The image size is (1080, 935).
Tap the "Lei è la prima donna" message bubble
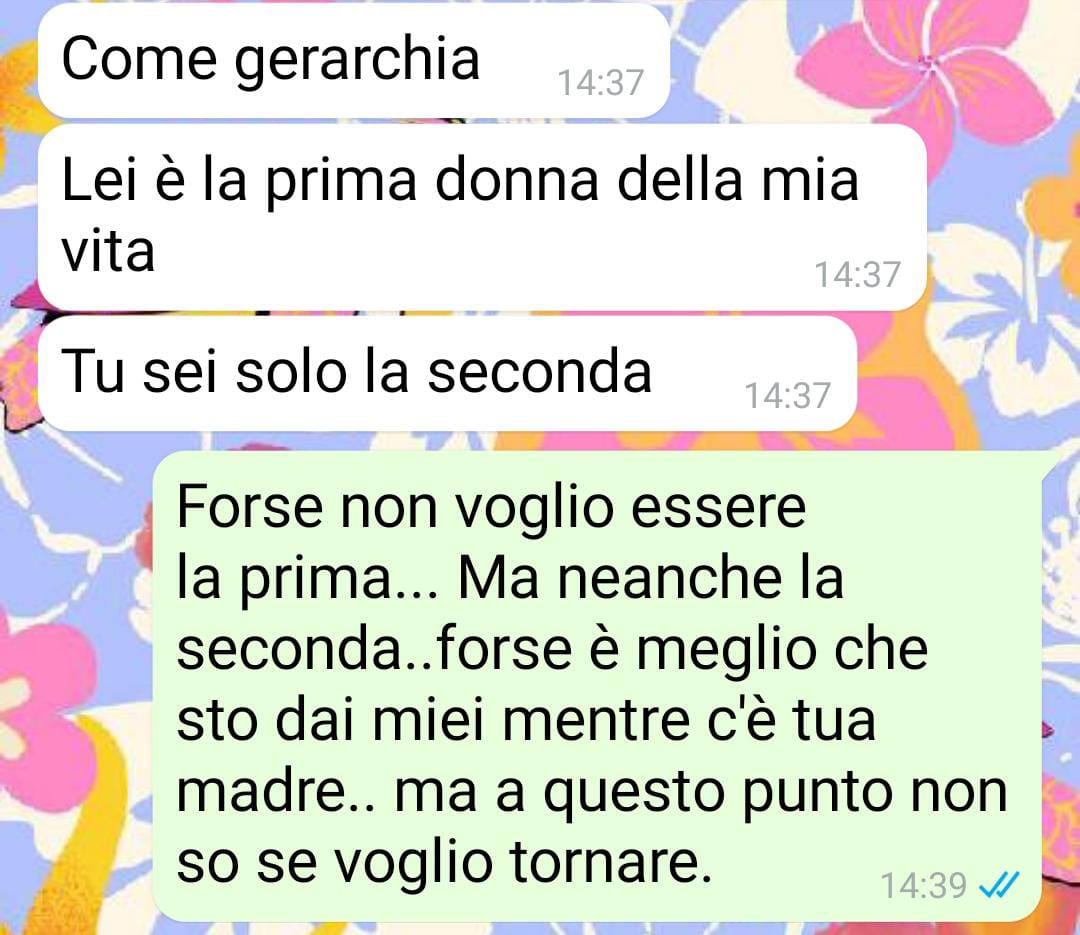point(482,218)
